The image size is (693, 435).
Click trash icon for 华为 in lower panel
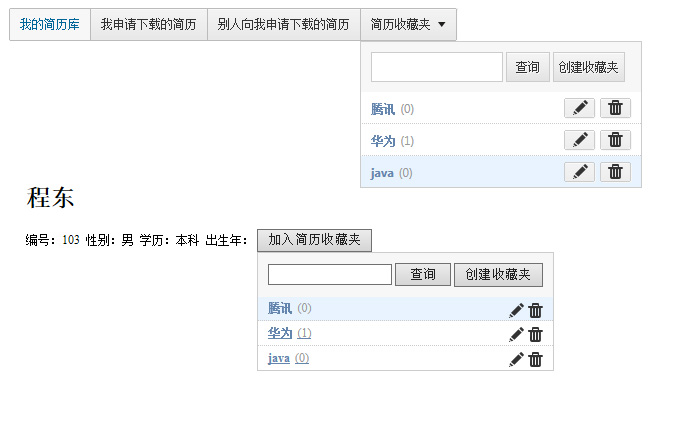pos(535,335)
